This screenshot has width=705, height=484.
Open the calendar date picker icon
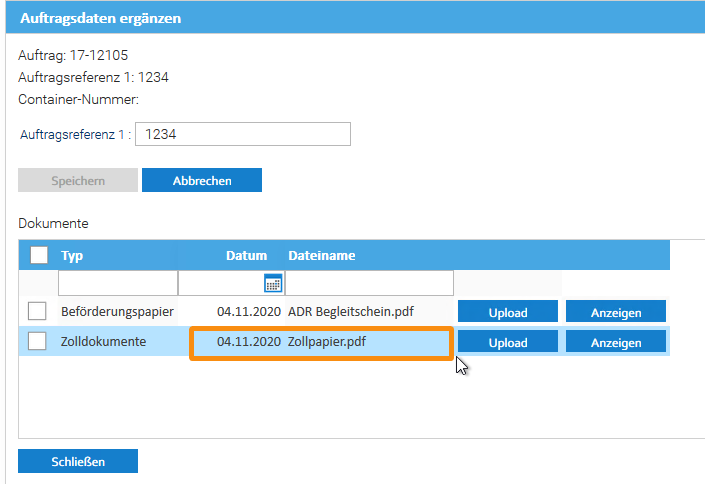(x=273, y=283)
